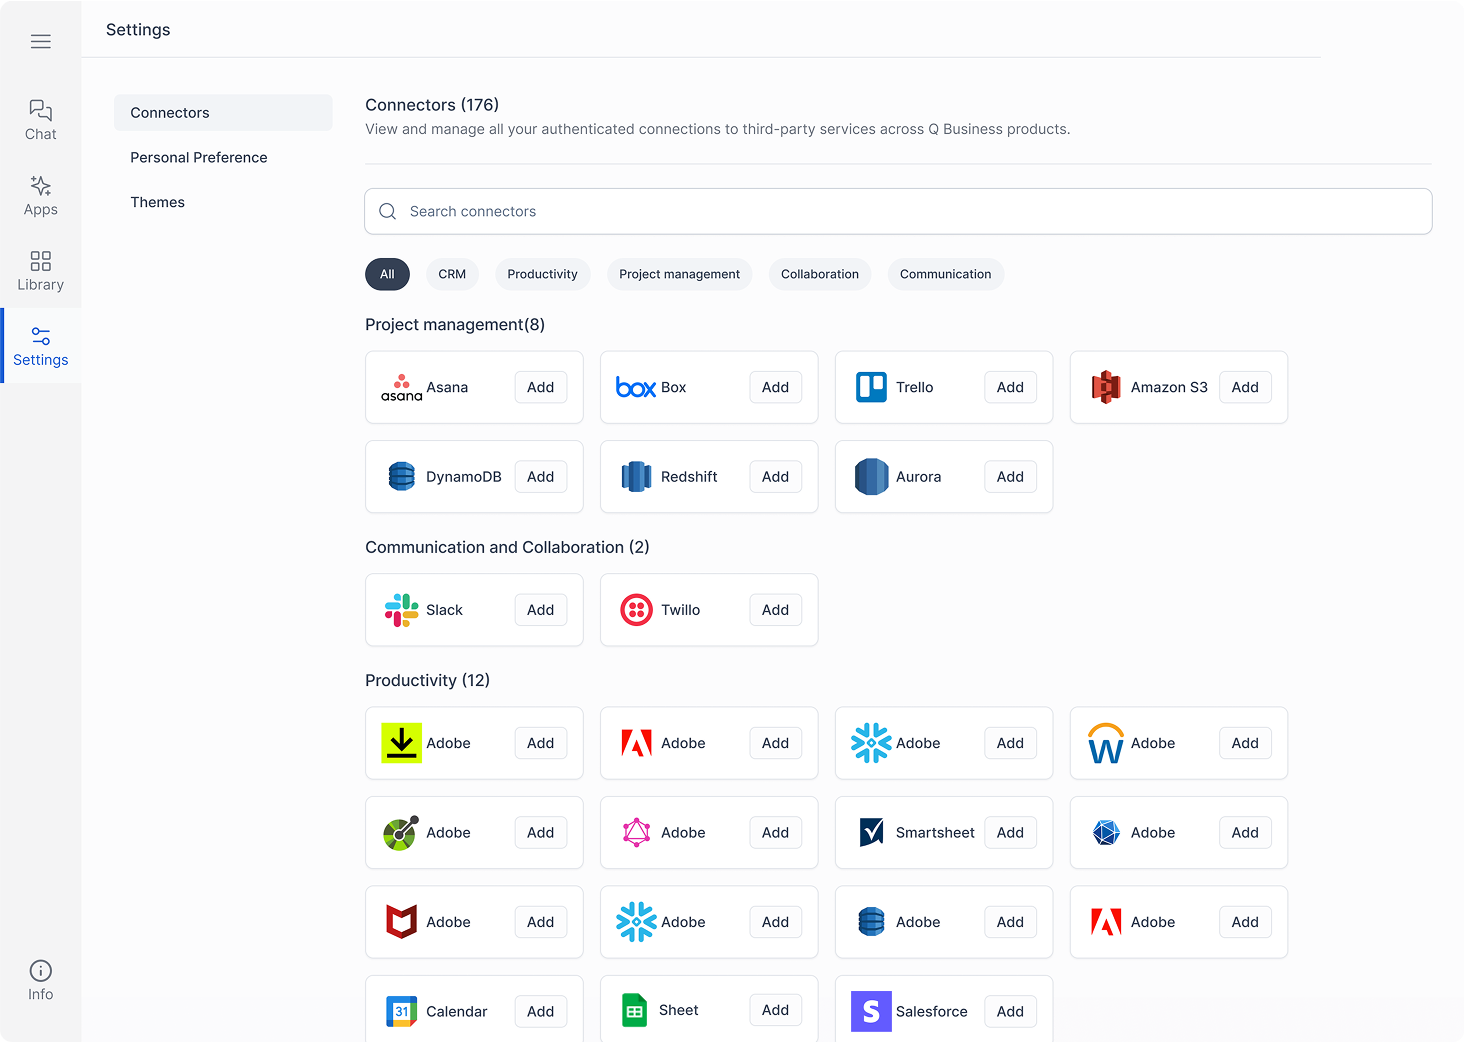Select the Communication filter chip
Screen dimensions: 1465x1042
(946, 274)
